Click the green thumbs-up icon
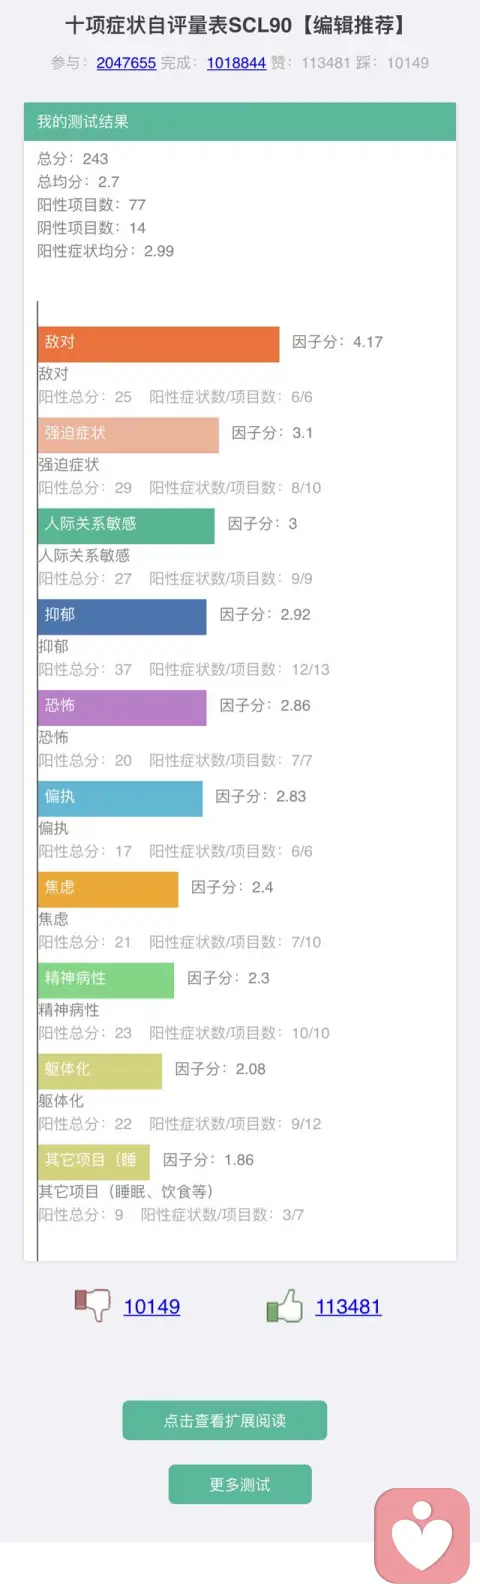This screenshot has height=1594, width=480. (x=284, y=1305)
